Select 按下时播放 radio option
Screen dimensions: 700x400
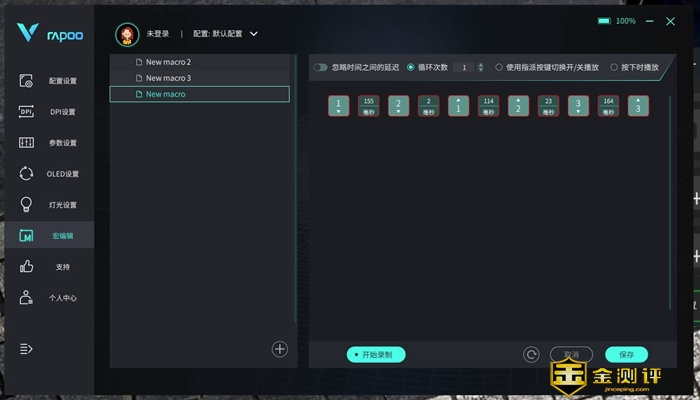tap(614, 68)
